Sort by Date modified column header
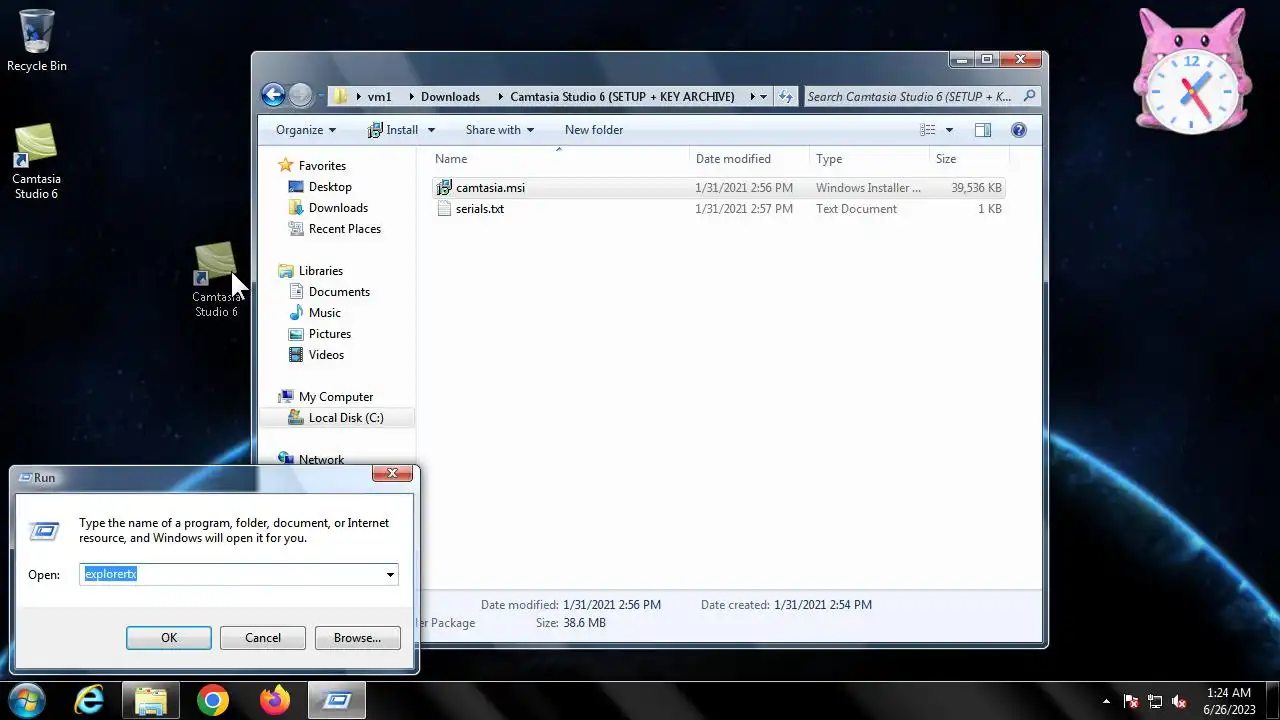1280x720 pixels. pyautogui.click(x=749, y=159)
